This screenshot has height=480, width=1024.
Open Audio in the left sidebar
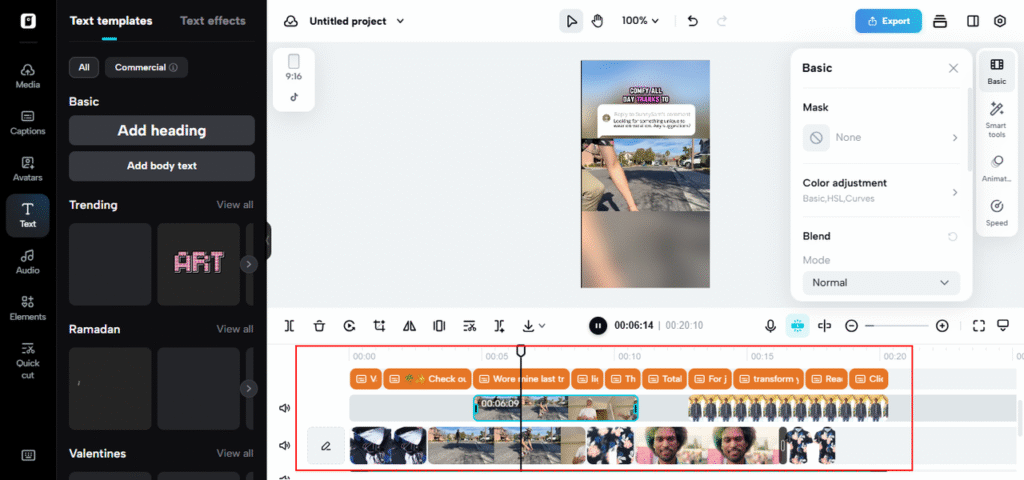click(x=28, y=261)
